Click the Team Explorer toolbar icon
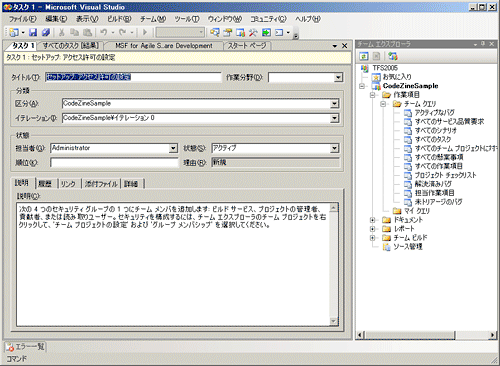The width and height of the screenshot is (500, 366). pos(240,32)
